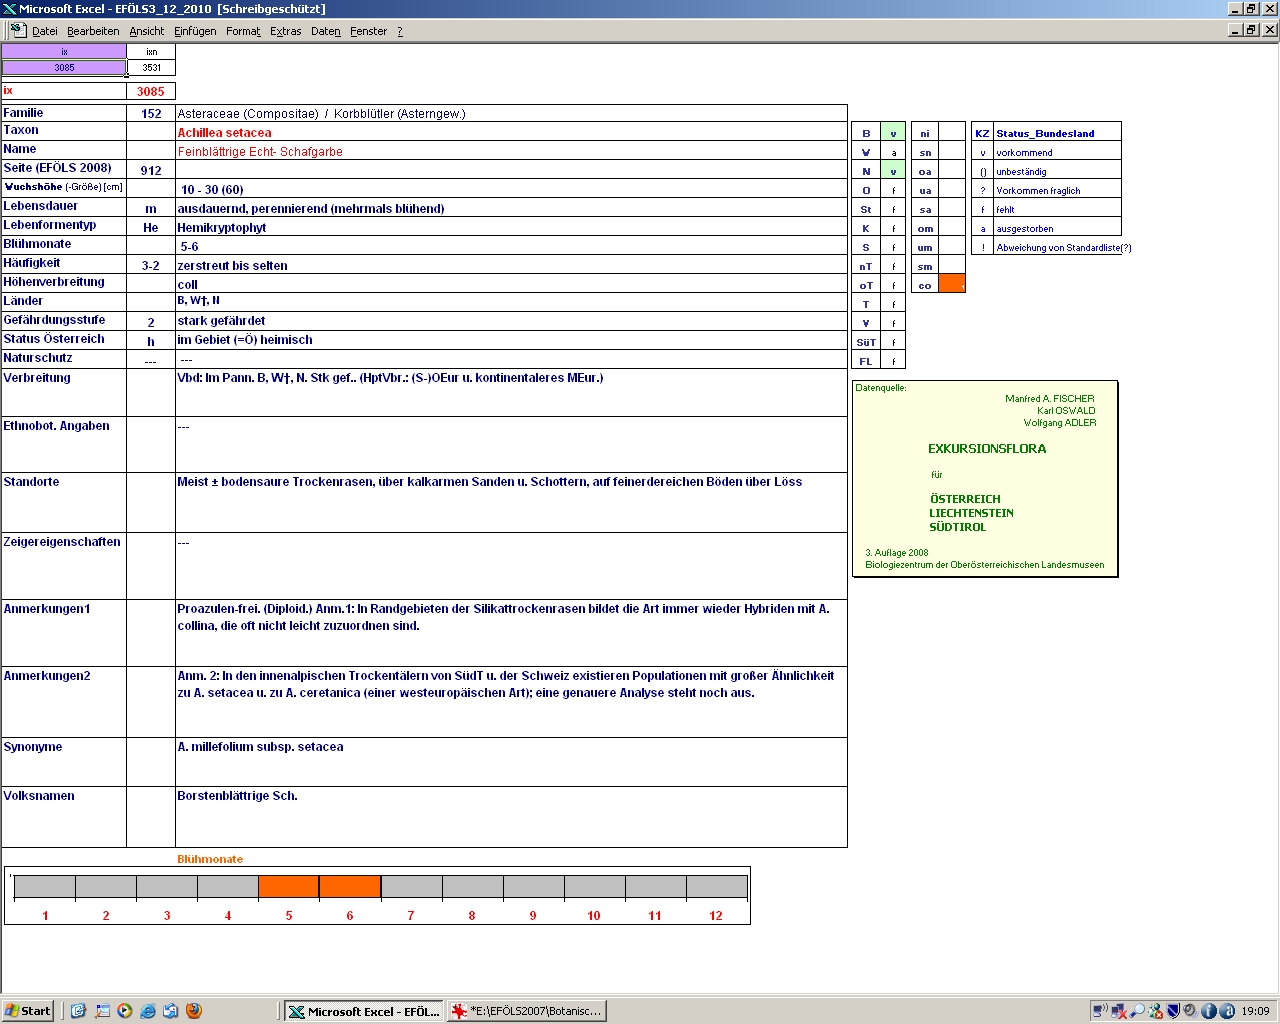The width and height of the screenshot is (1280, 1024).
Task: Click the red 3085 index cell
Action: [151, 91]
